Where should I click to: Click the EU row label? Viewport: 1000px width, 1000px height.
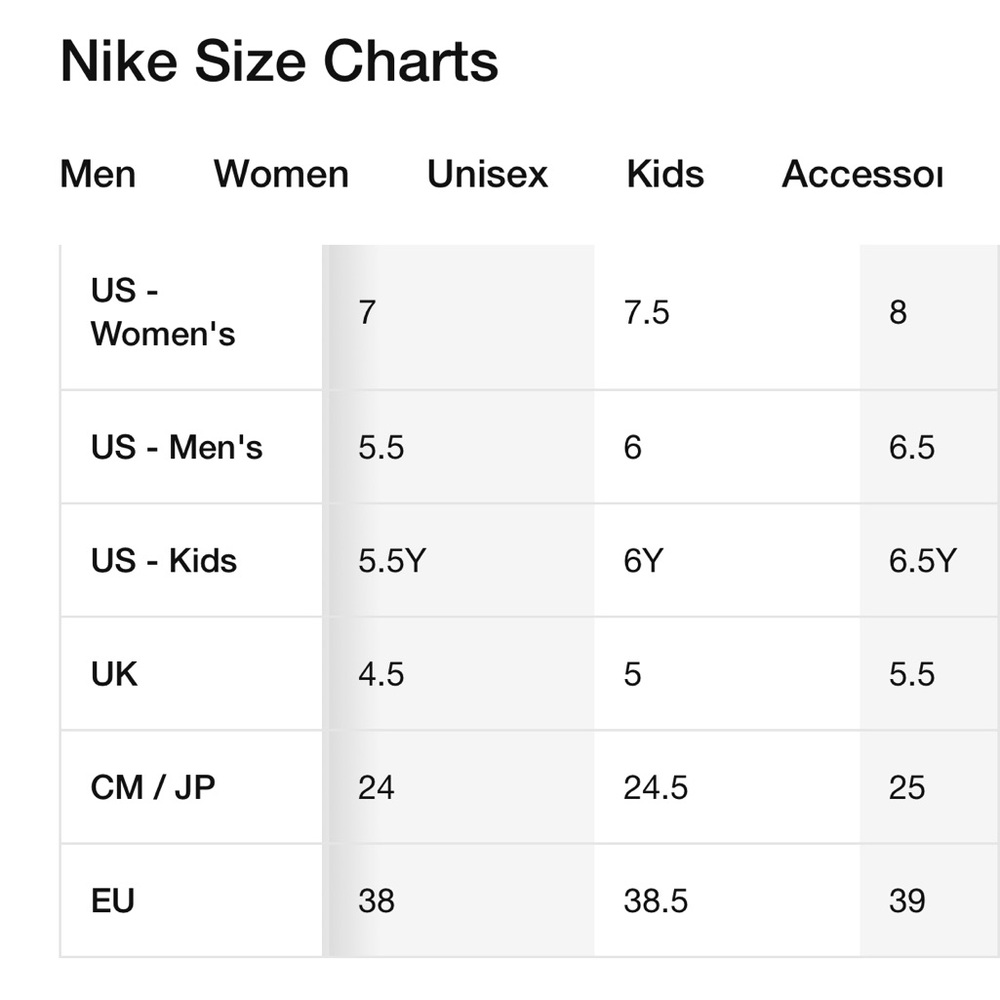113,901
